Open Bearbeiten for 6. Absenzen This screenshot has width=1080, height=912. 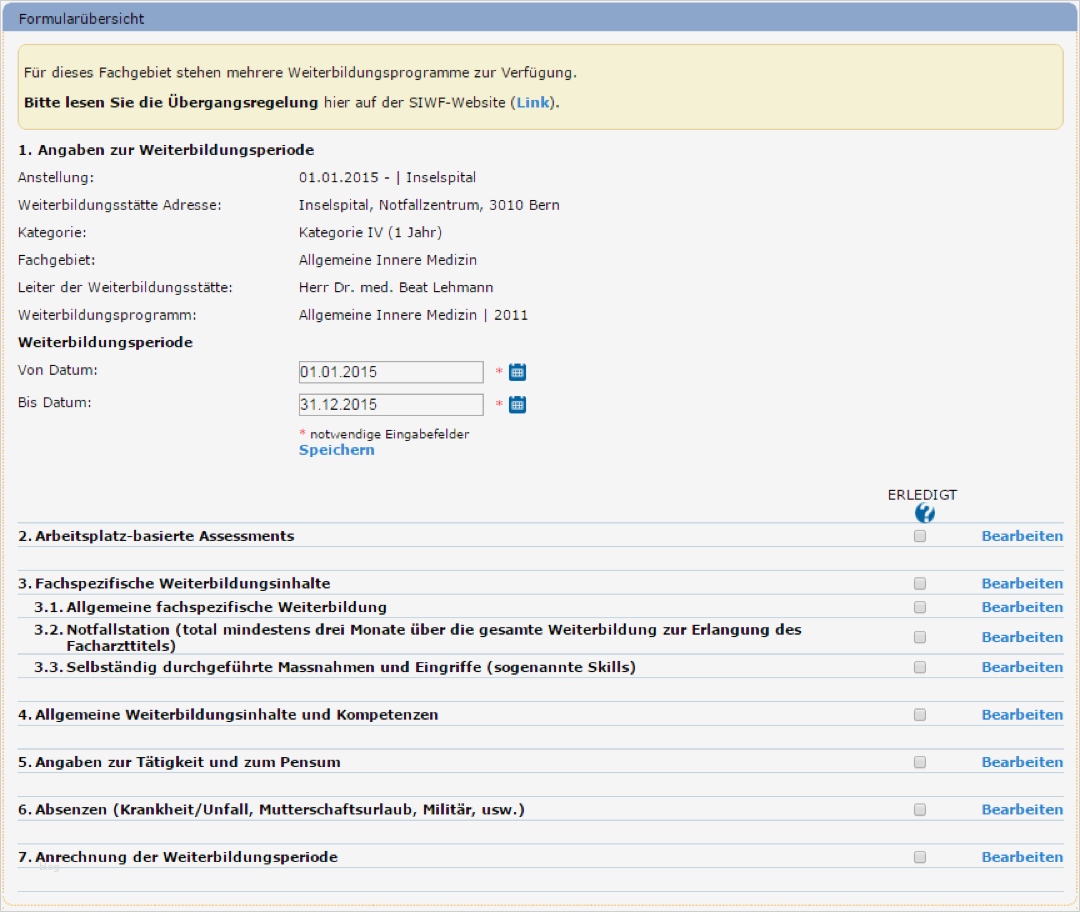click(x=1022, y=809)
